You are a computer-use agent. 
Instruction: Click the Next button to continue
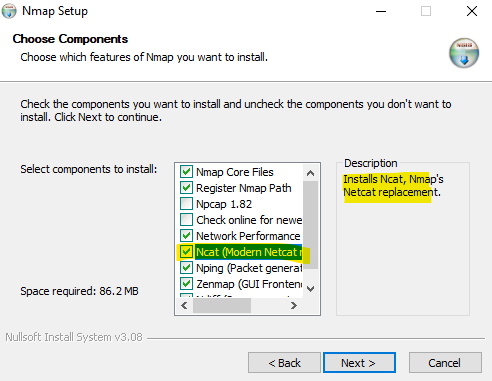coord(359,363)
